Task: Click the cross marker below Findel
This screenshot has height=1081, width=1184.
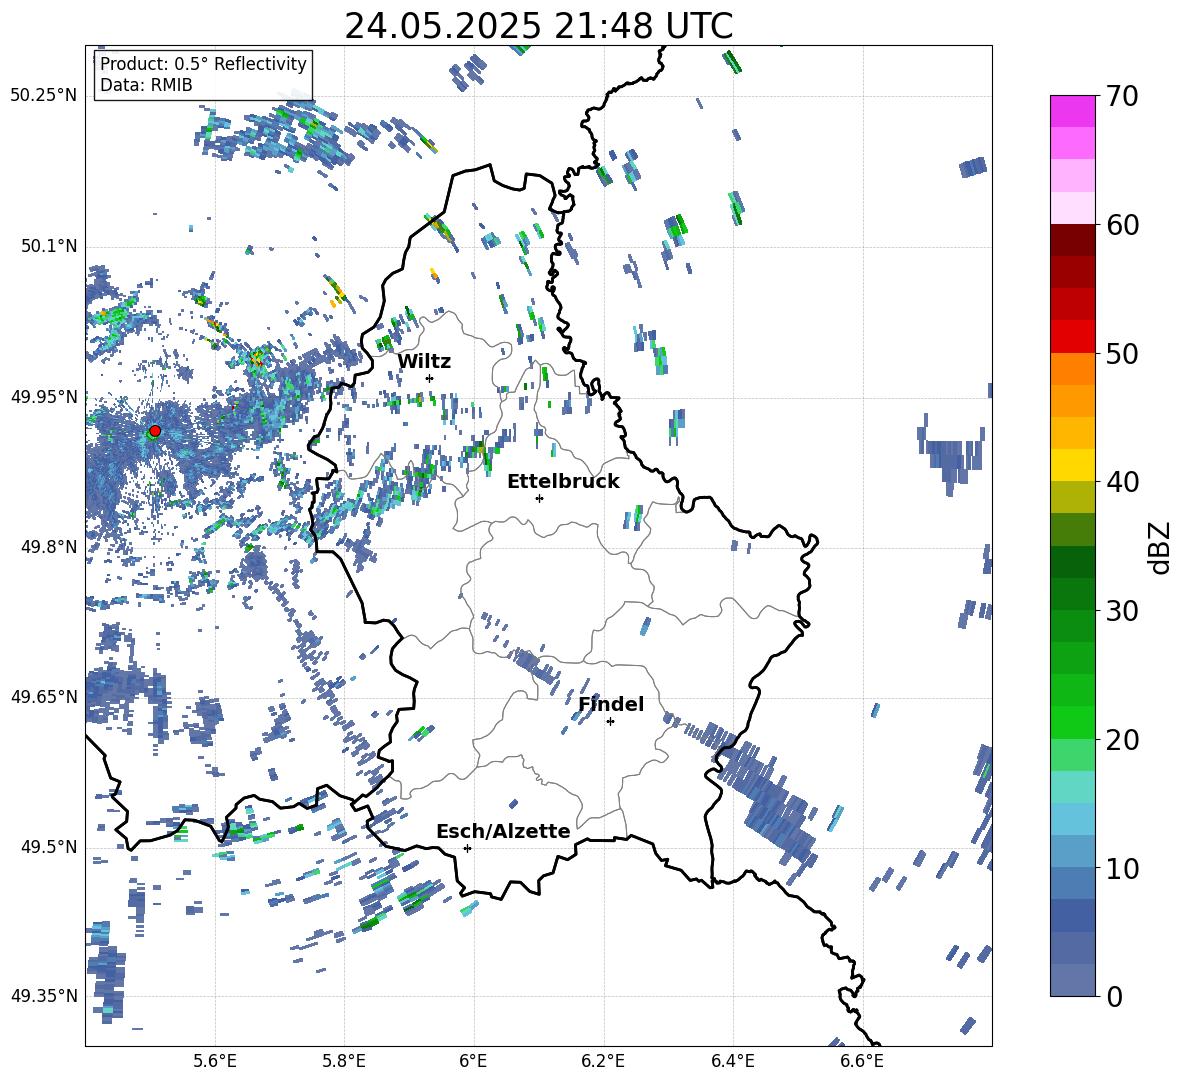Action: pyautogui.click(x=610, y=722)
